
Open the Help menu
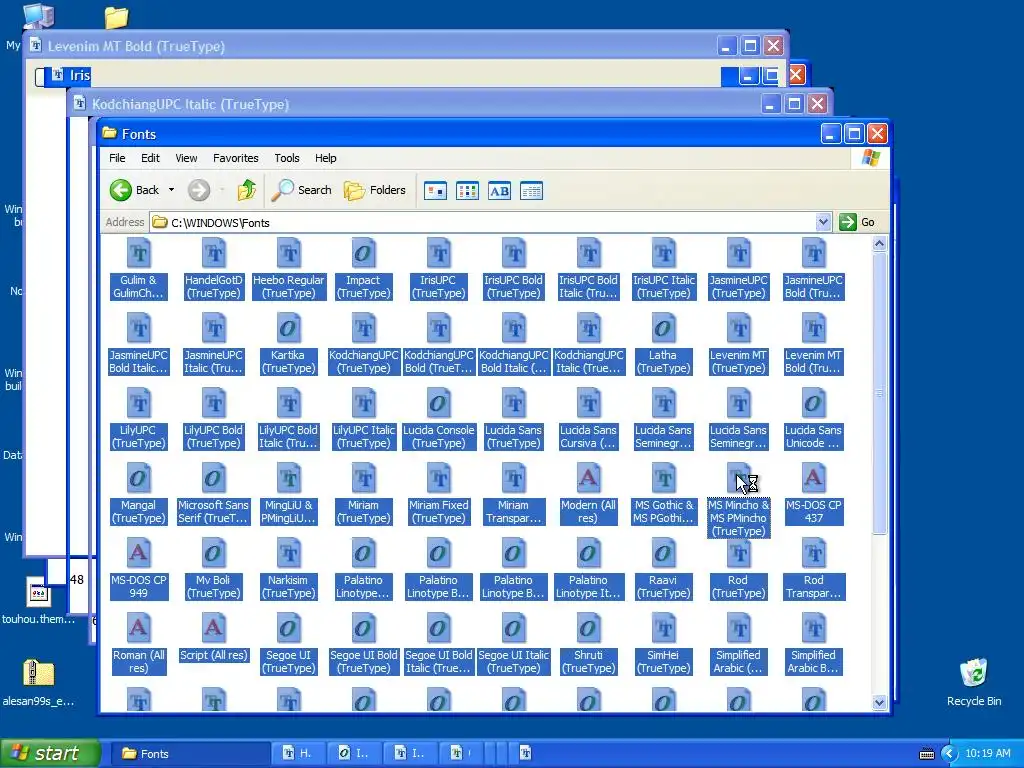click(325, 158)
